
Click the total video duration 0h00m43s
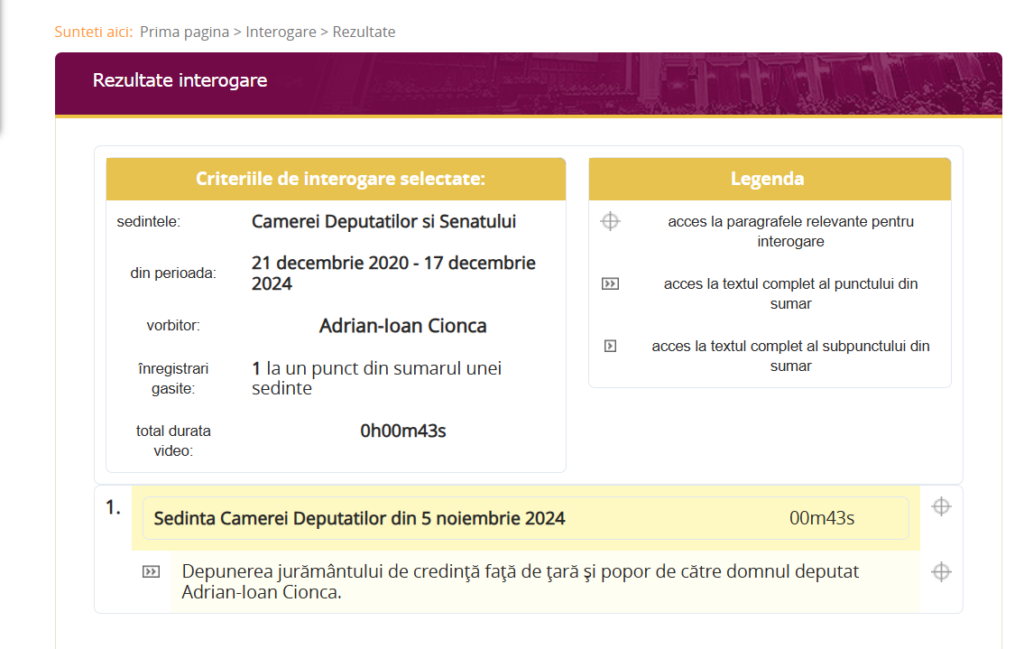coord(403,431)
